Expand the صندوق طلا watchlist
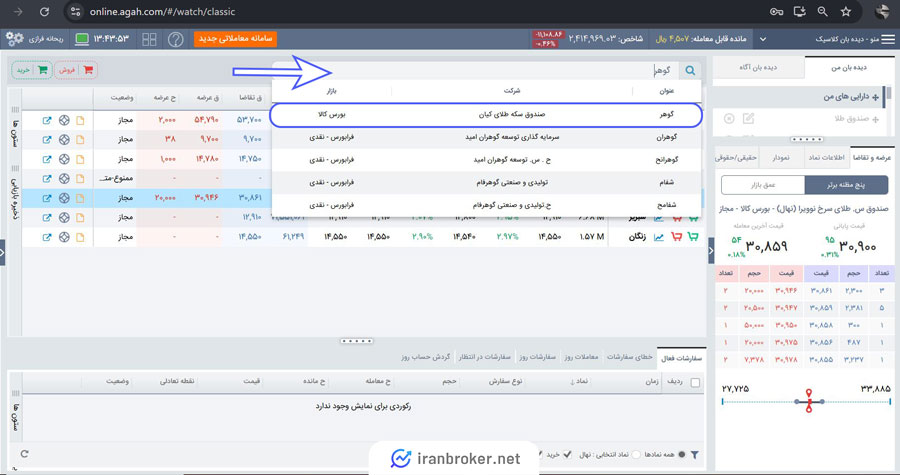Viewport: 900px width, 475px height. [875, 119]
